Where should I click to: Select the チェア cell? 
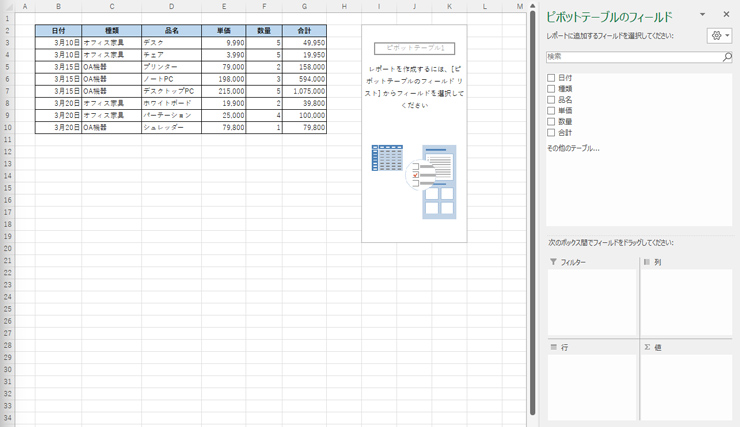coord(171,55)
